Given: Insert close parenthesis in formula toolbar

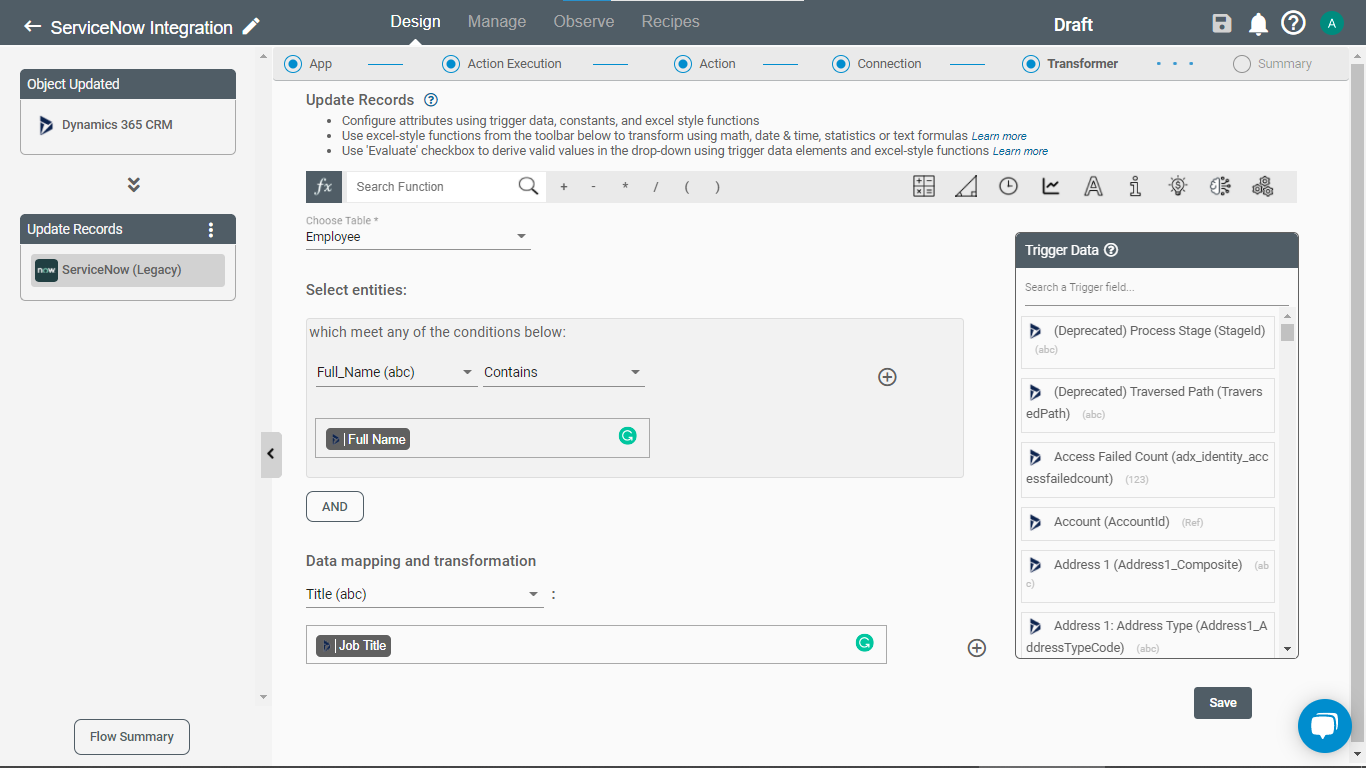Looking at the screenshot, I should pyautogui.click(x=717, y=187).
